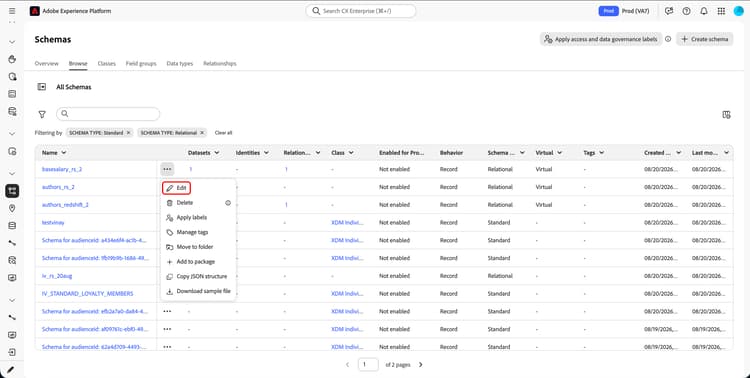Open column settings icon above table
Screen dimensions: 750x378
click(x=726, y=114)
